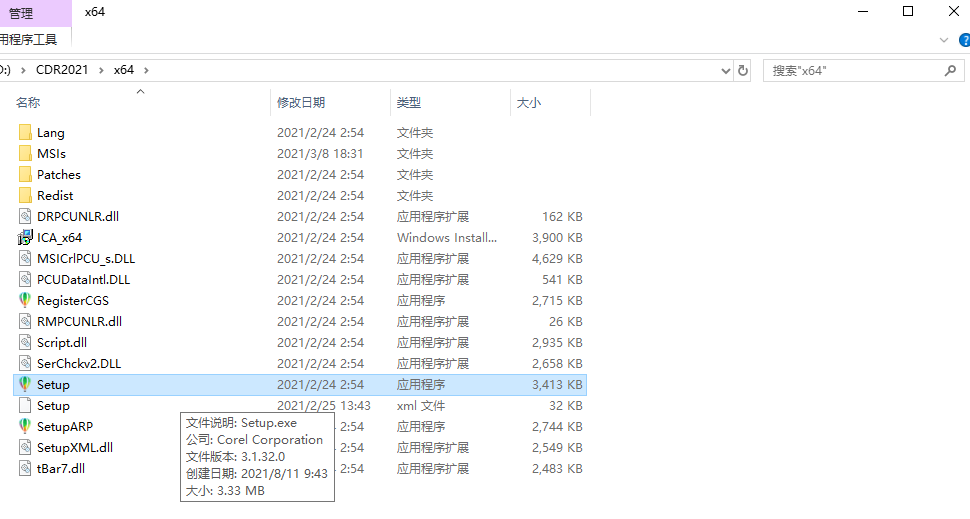The image size is (970, 519).
Task: Select the SerChckv2.DLL file name
Action: (x=79, y=364)
